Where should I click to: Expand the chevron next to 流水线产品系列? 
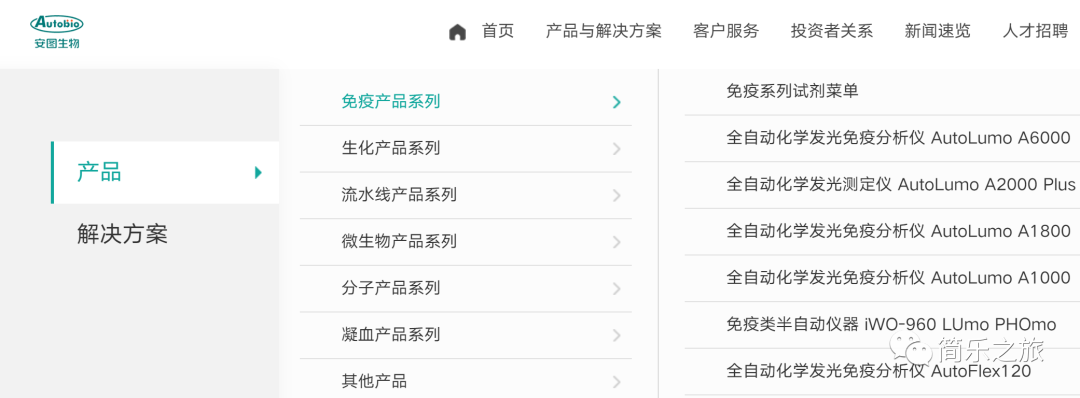tap(616, 196)
